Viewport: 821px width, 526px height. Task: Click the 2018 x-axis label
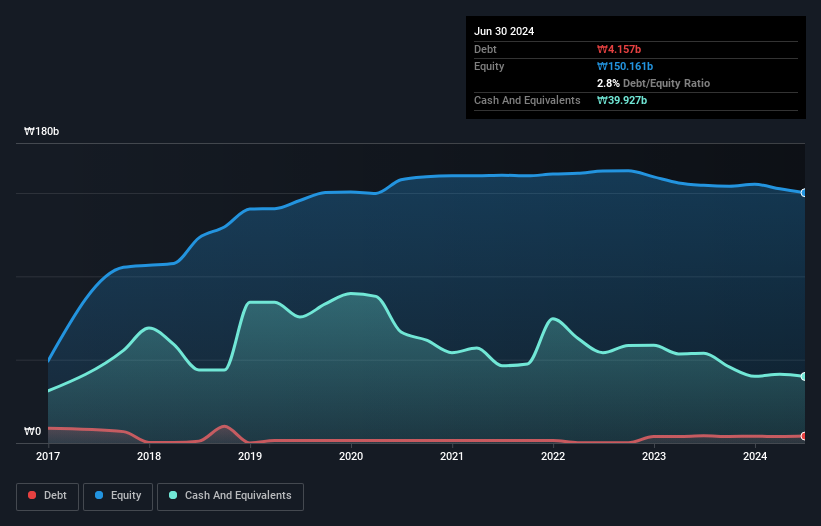(149, 456)
